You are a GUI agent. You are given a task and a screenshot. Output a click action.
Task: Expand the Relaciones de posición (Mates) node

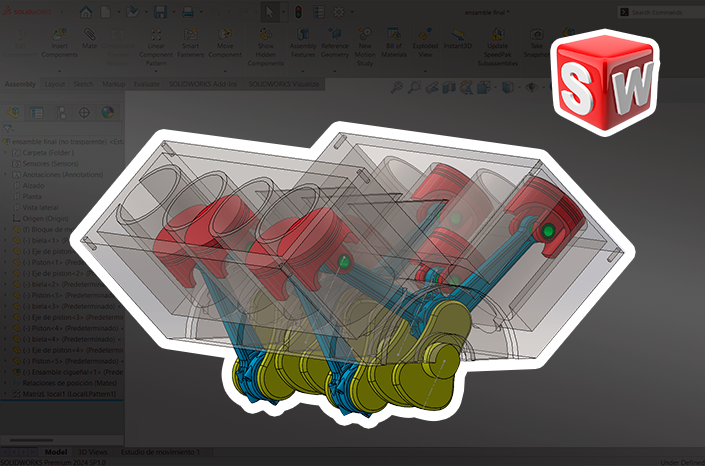(6, 383)
